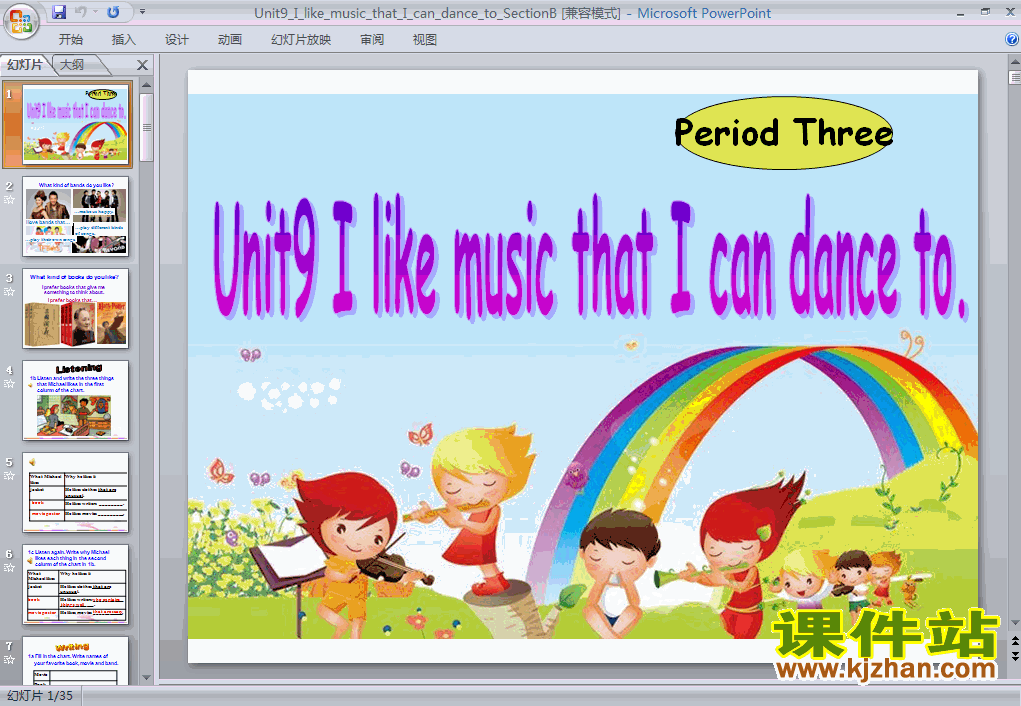The width and height of the screenshot is (1021, 706).
Task: Click the main slide scrollbar thumb
Action: pyautogui.click(x=1014, y=78)
